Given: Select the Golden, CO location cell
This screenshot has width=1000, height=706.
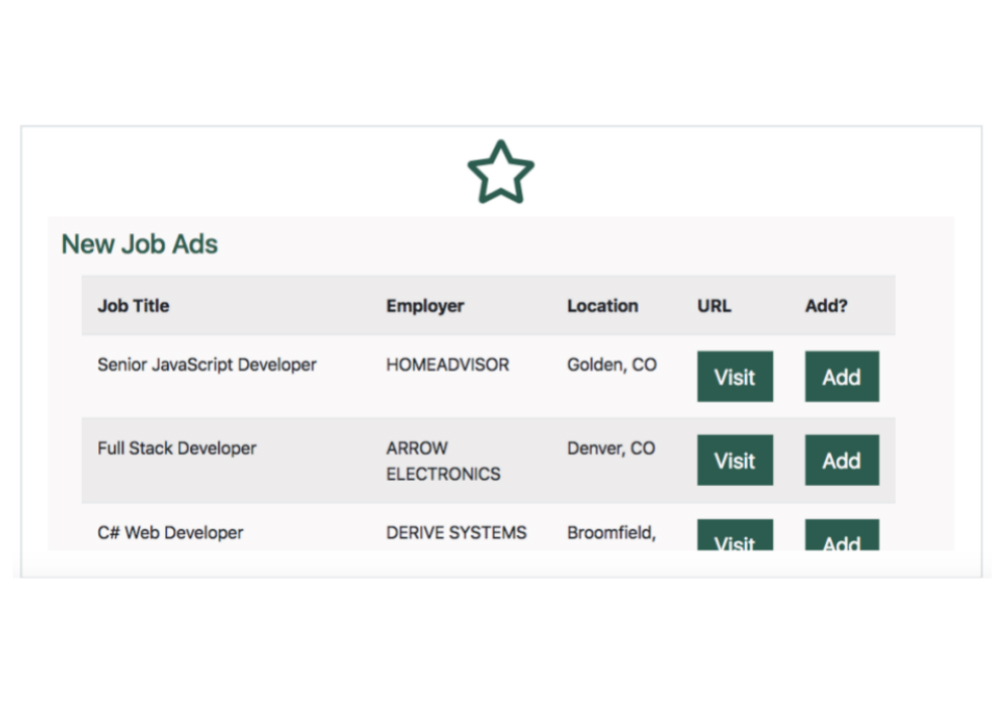Looking at the screenshot, I should [612, 365].
